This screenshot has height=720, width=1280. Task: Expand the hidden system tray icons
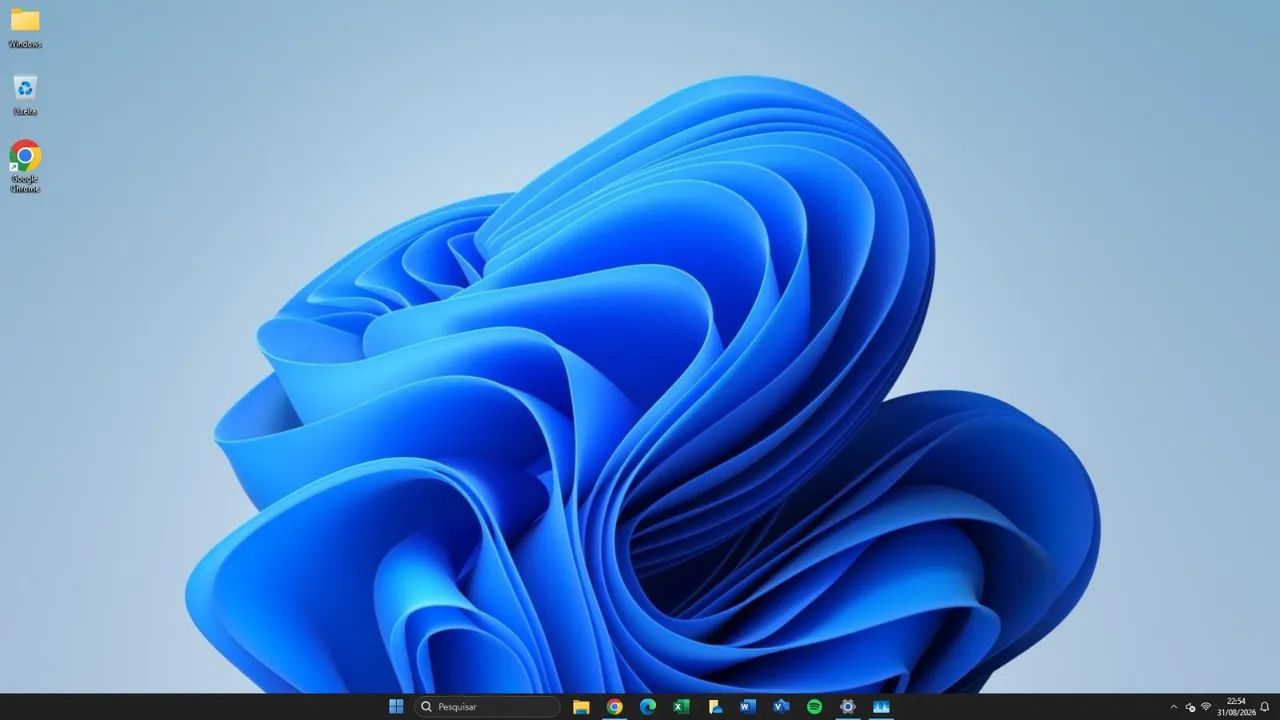coord(1174,707)
